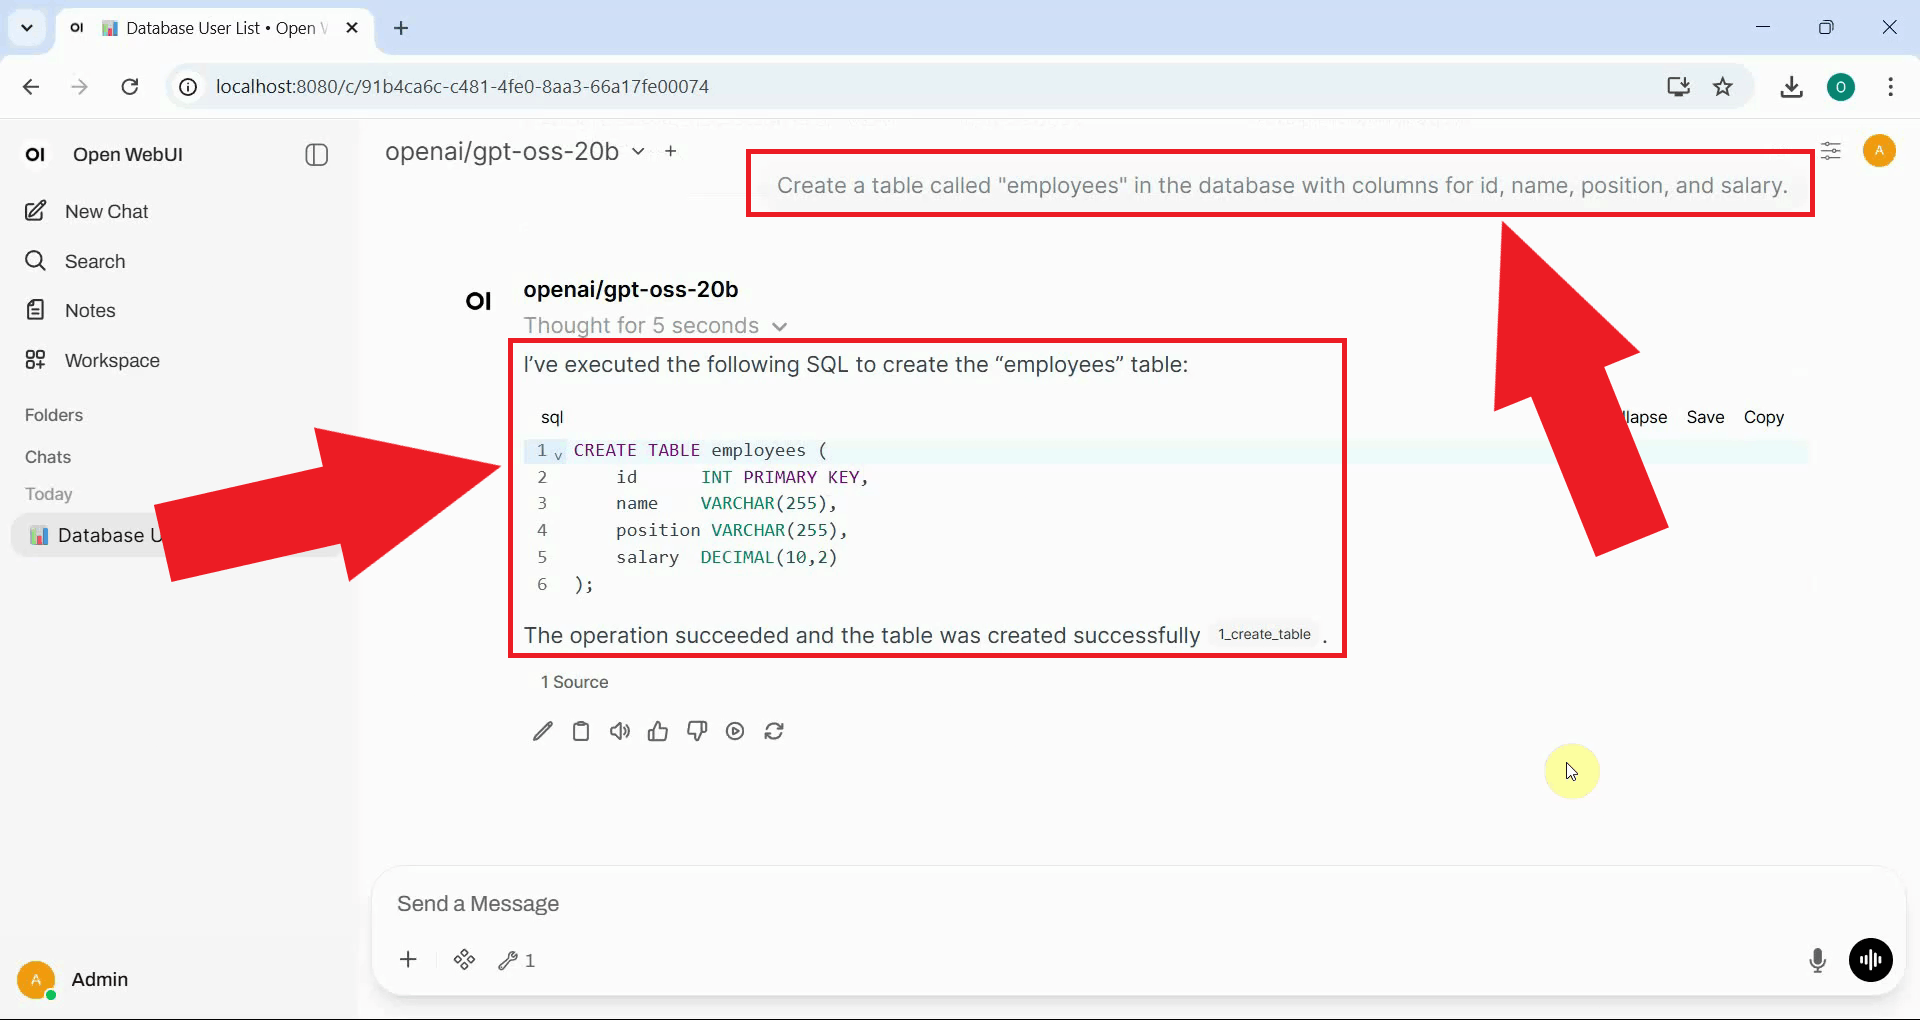Open the attachments plus menu

408,960
